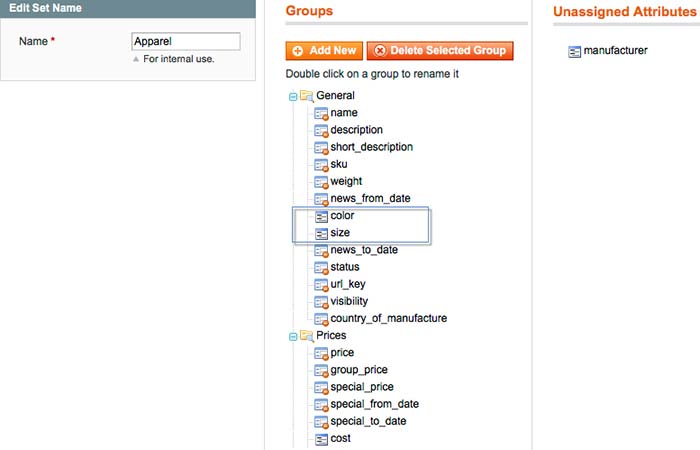Screen dimensions: 700x450
Task: Select the color attribute icon
Action: pyautogui.click(x=321, y=216)
